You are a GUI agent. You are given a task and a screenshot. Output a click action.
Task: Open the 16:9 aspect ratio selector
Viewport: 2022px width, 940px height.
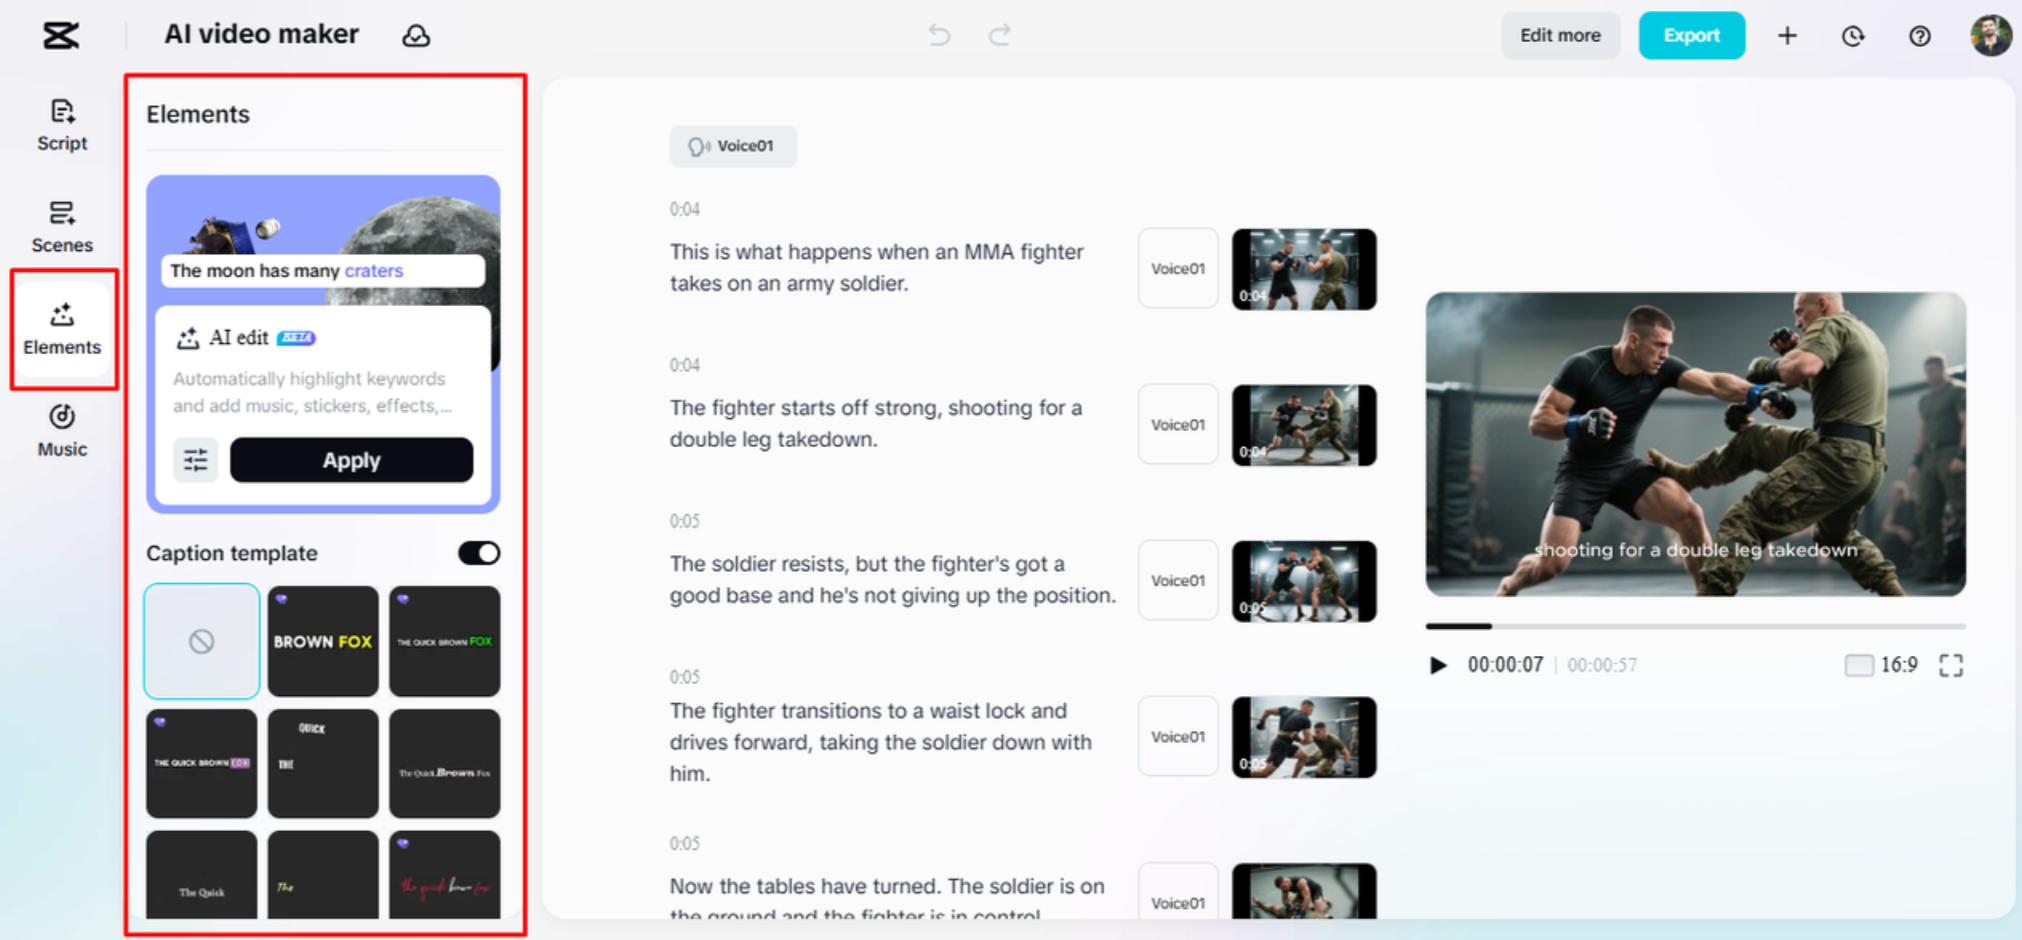click(x=1881, y=665)
